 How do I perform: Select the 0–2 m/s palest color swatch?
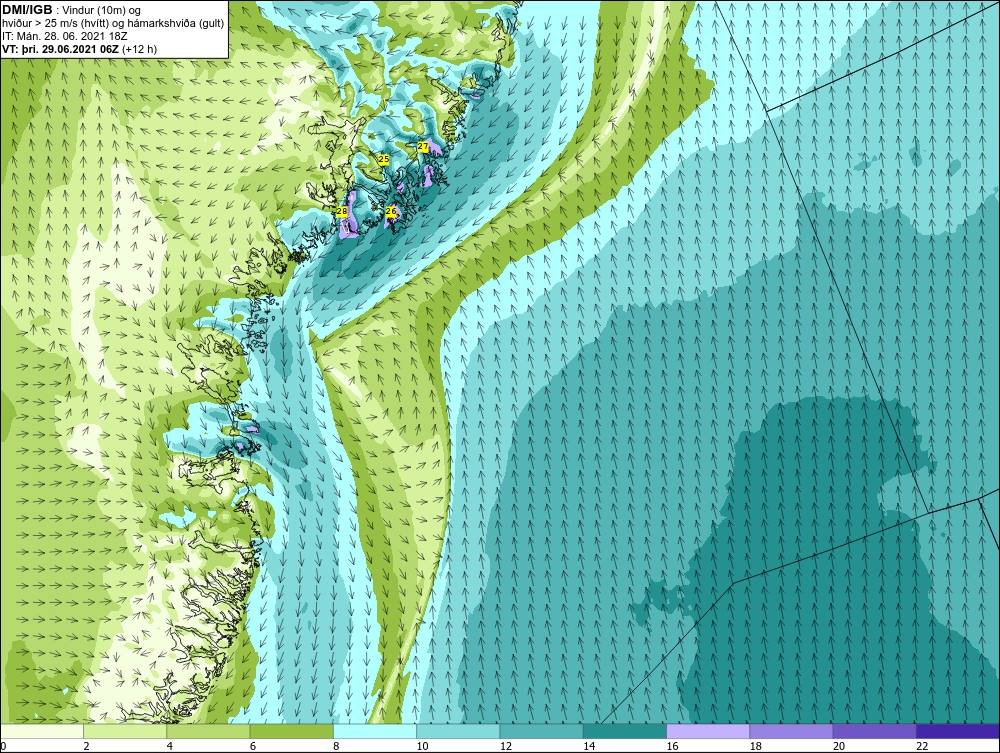41,731
